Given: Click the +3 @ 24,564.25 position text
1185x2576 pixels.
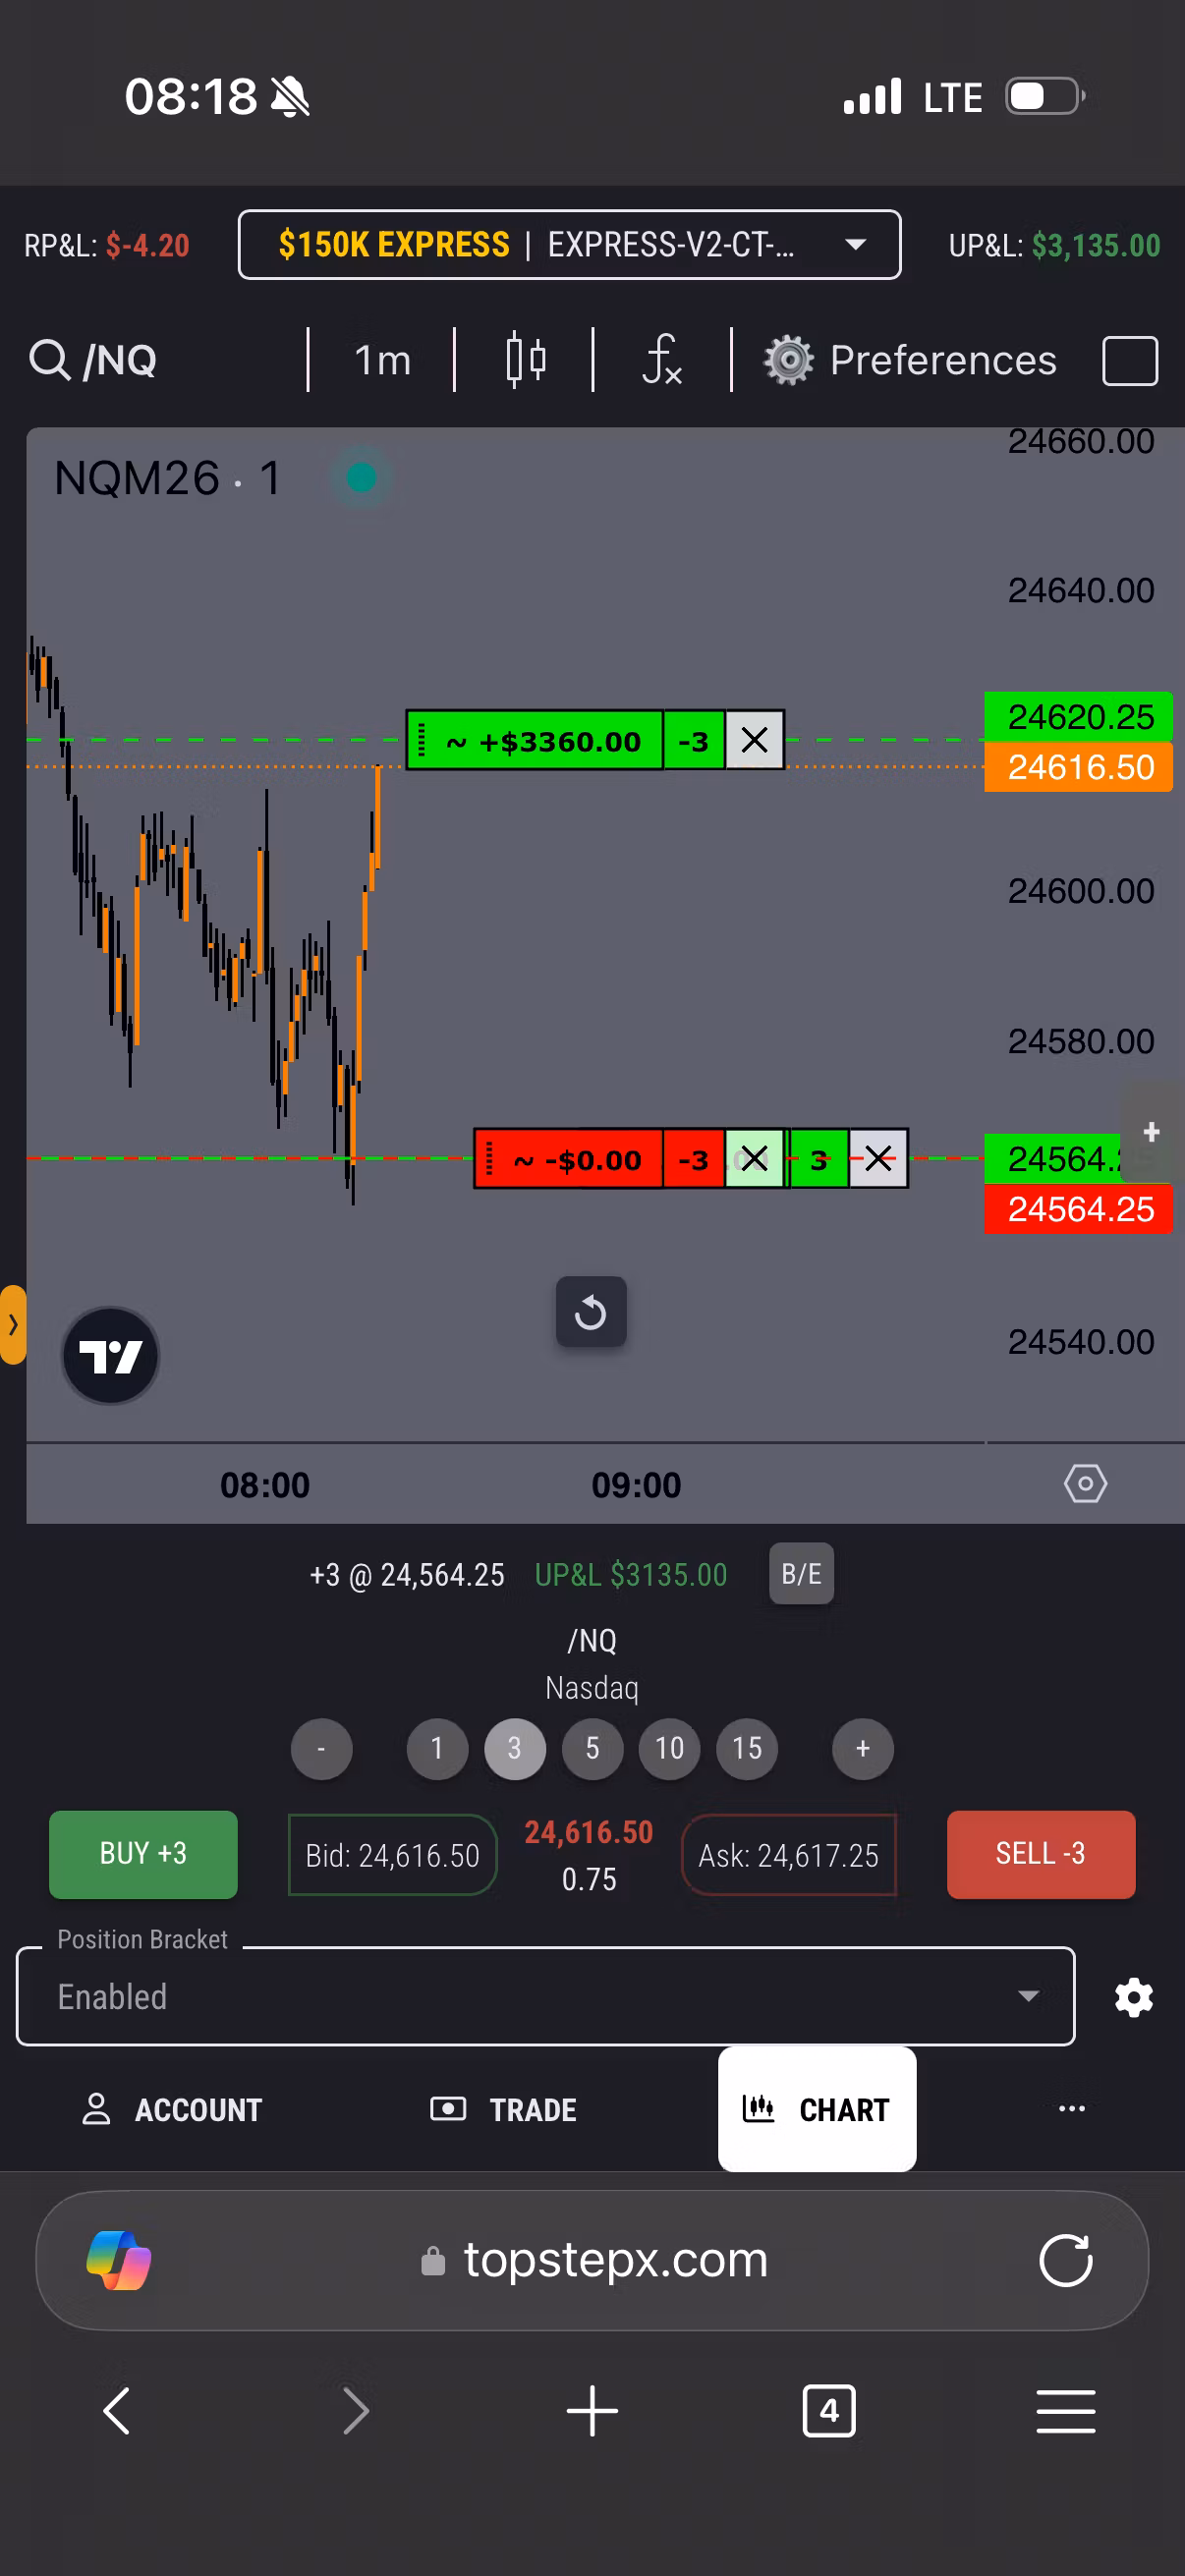Looking at the screenshot, I should pos(407,1575).
